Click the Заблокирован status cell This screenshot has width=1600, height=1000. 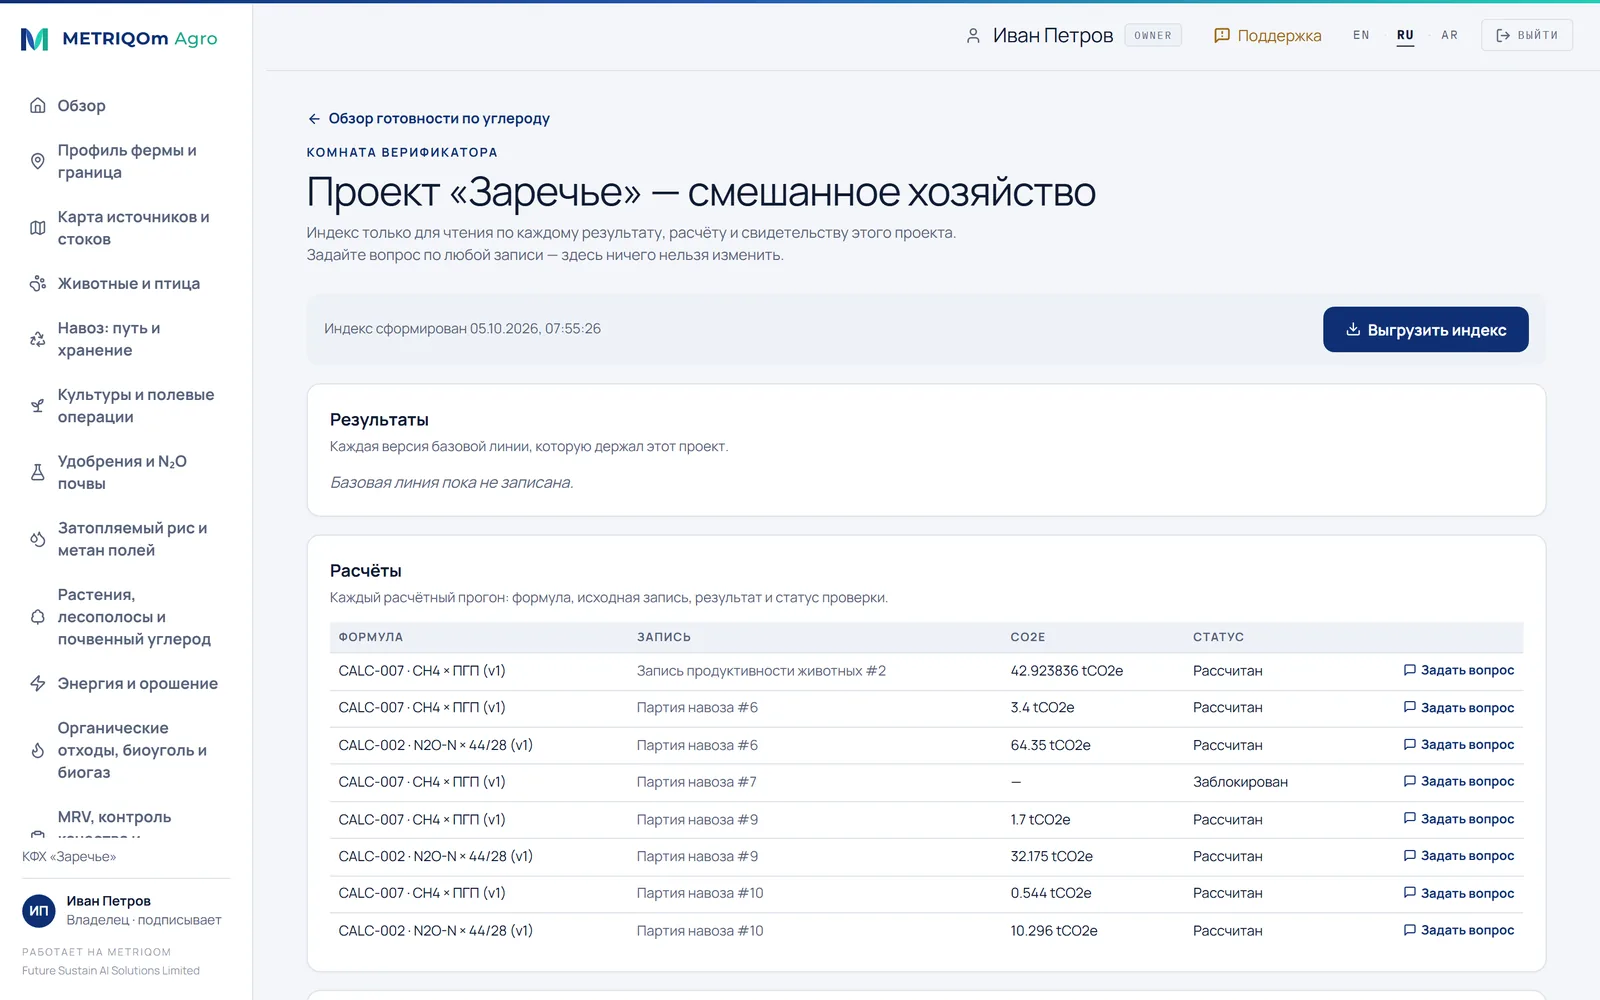coord(1240,782)
